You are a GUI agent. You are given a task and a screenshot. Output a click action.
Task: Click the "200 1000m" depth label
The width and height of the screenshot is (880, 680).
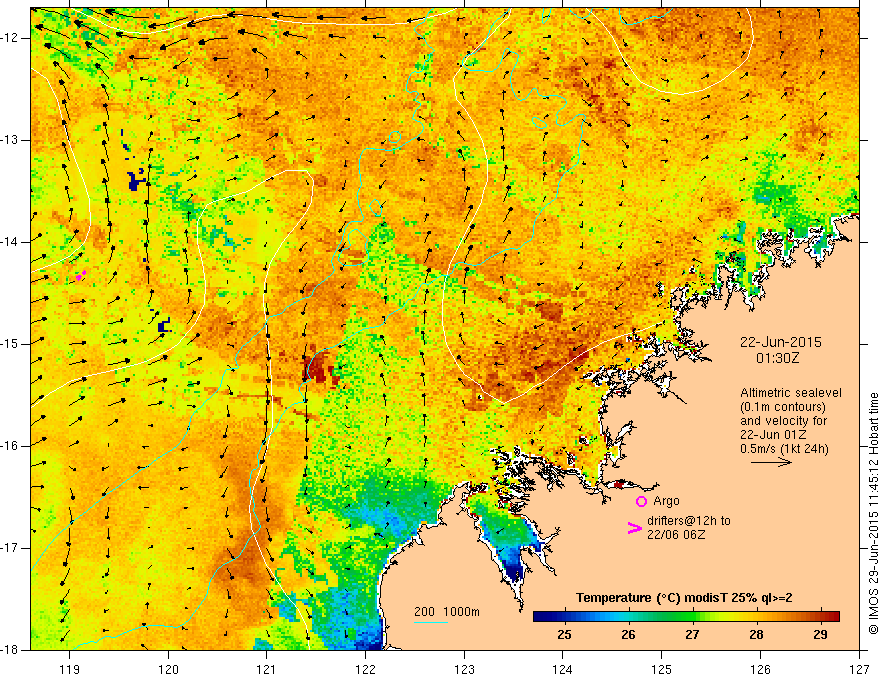(447, 612)
